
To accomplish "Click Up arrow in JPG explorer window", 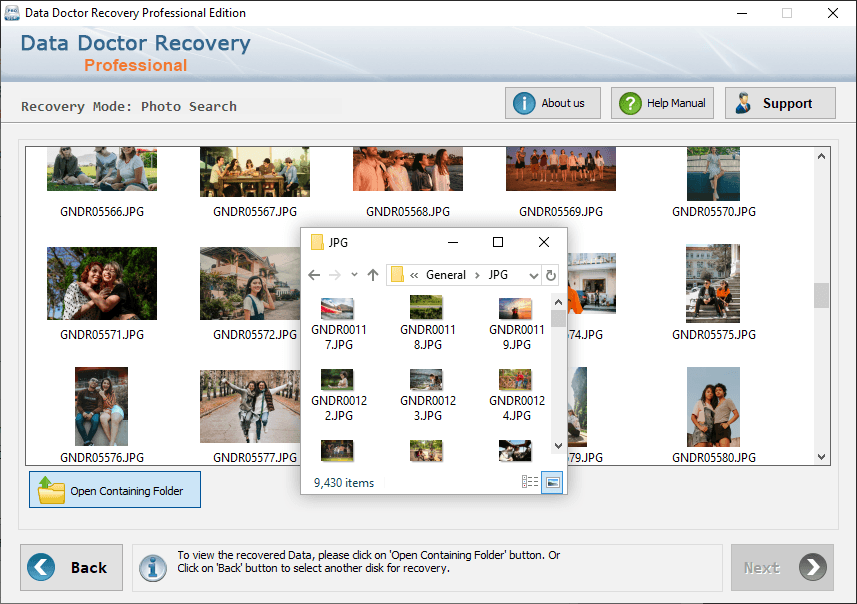I will pos(373,275).
